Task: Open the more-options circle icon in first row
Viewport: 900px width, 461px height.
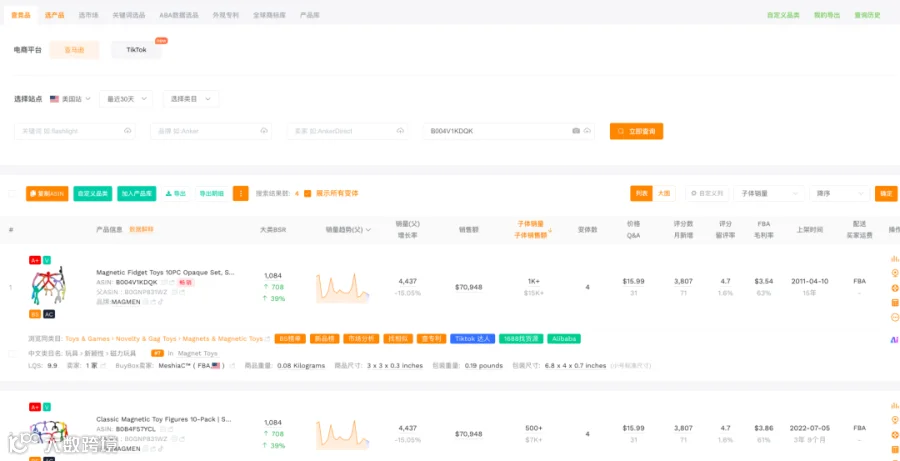Action: click(894, 317)
